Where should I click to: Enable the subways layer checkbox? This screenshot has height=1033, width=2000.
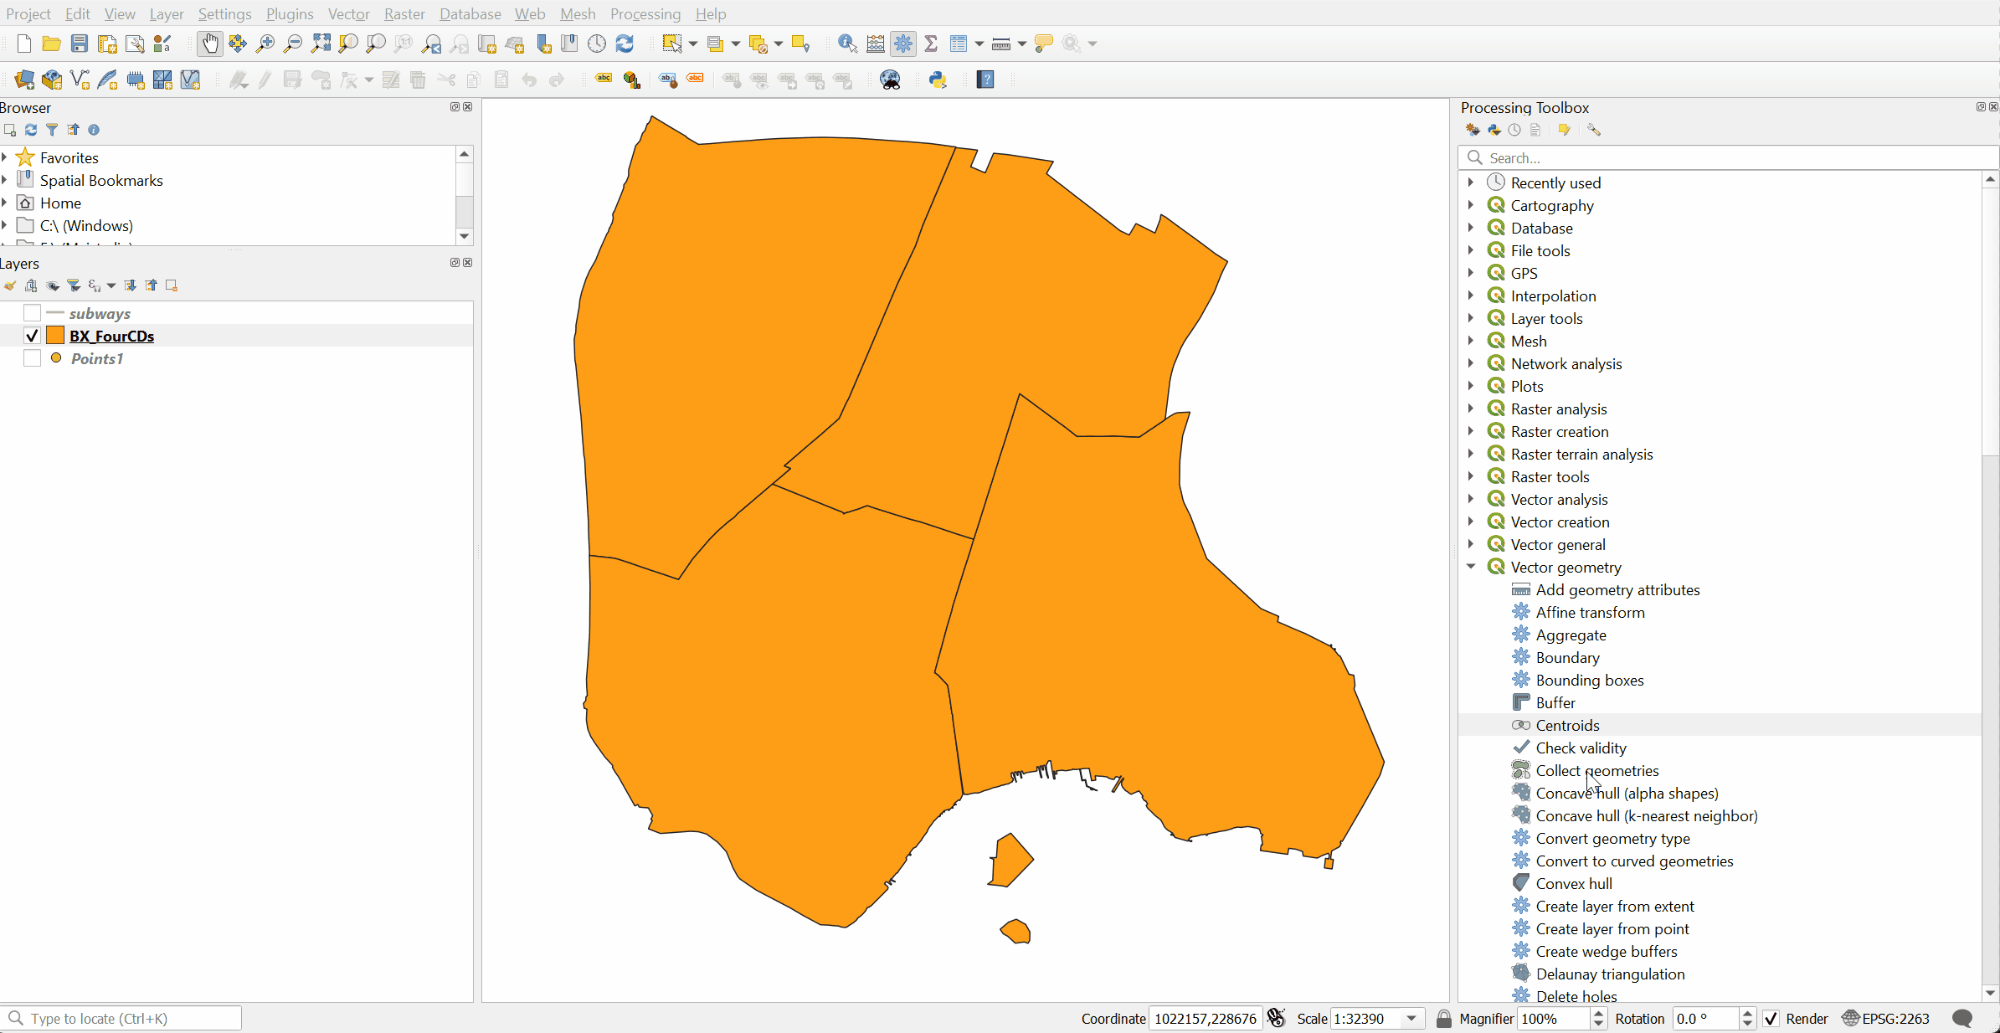[32, 313]
